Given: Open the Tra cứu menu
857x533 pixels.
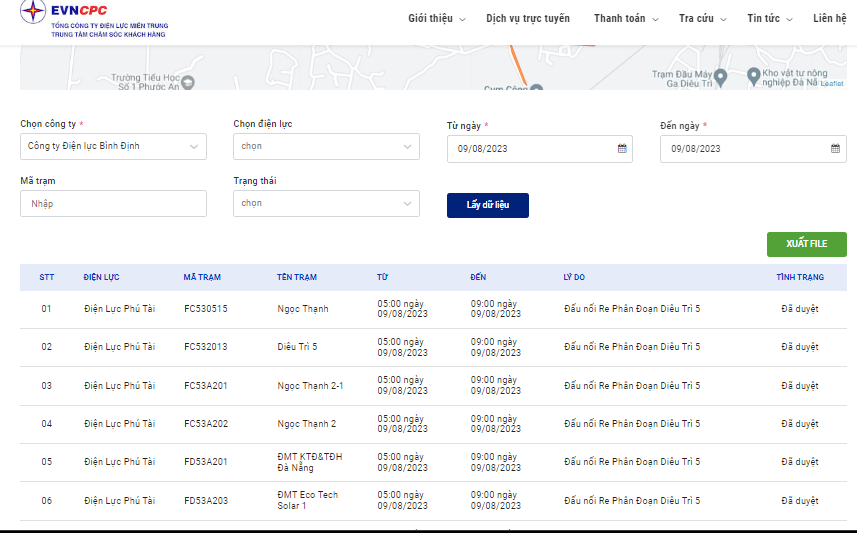Looking at the screenshot, I should pos(702,19).
